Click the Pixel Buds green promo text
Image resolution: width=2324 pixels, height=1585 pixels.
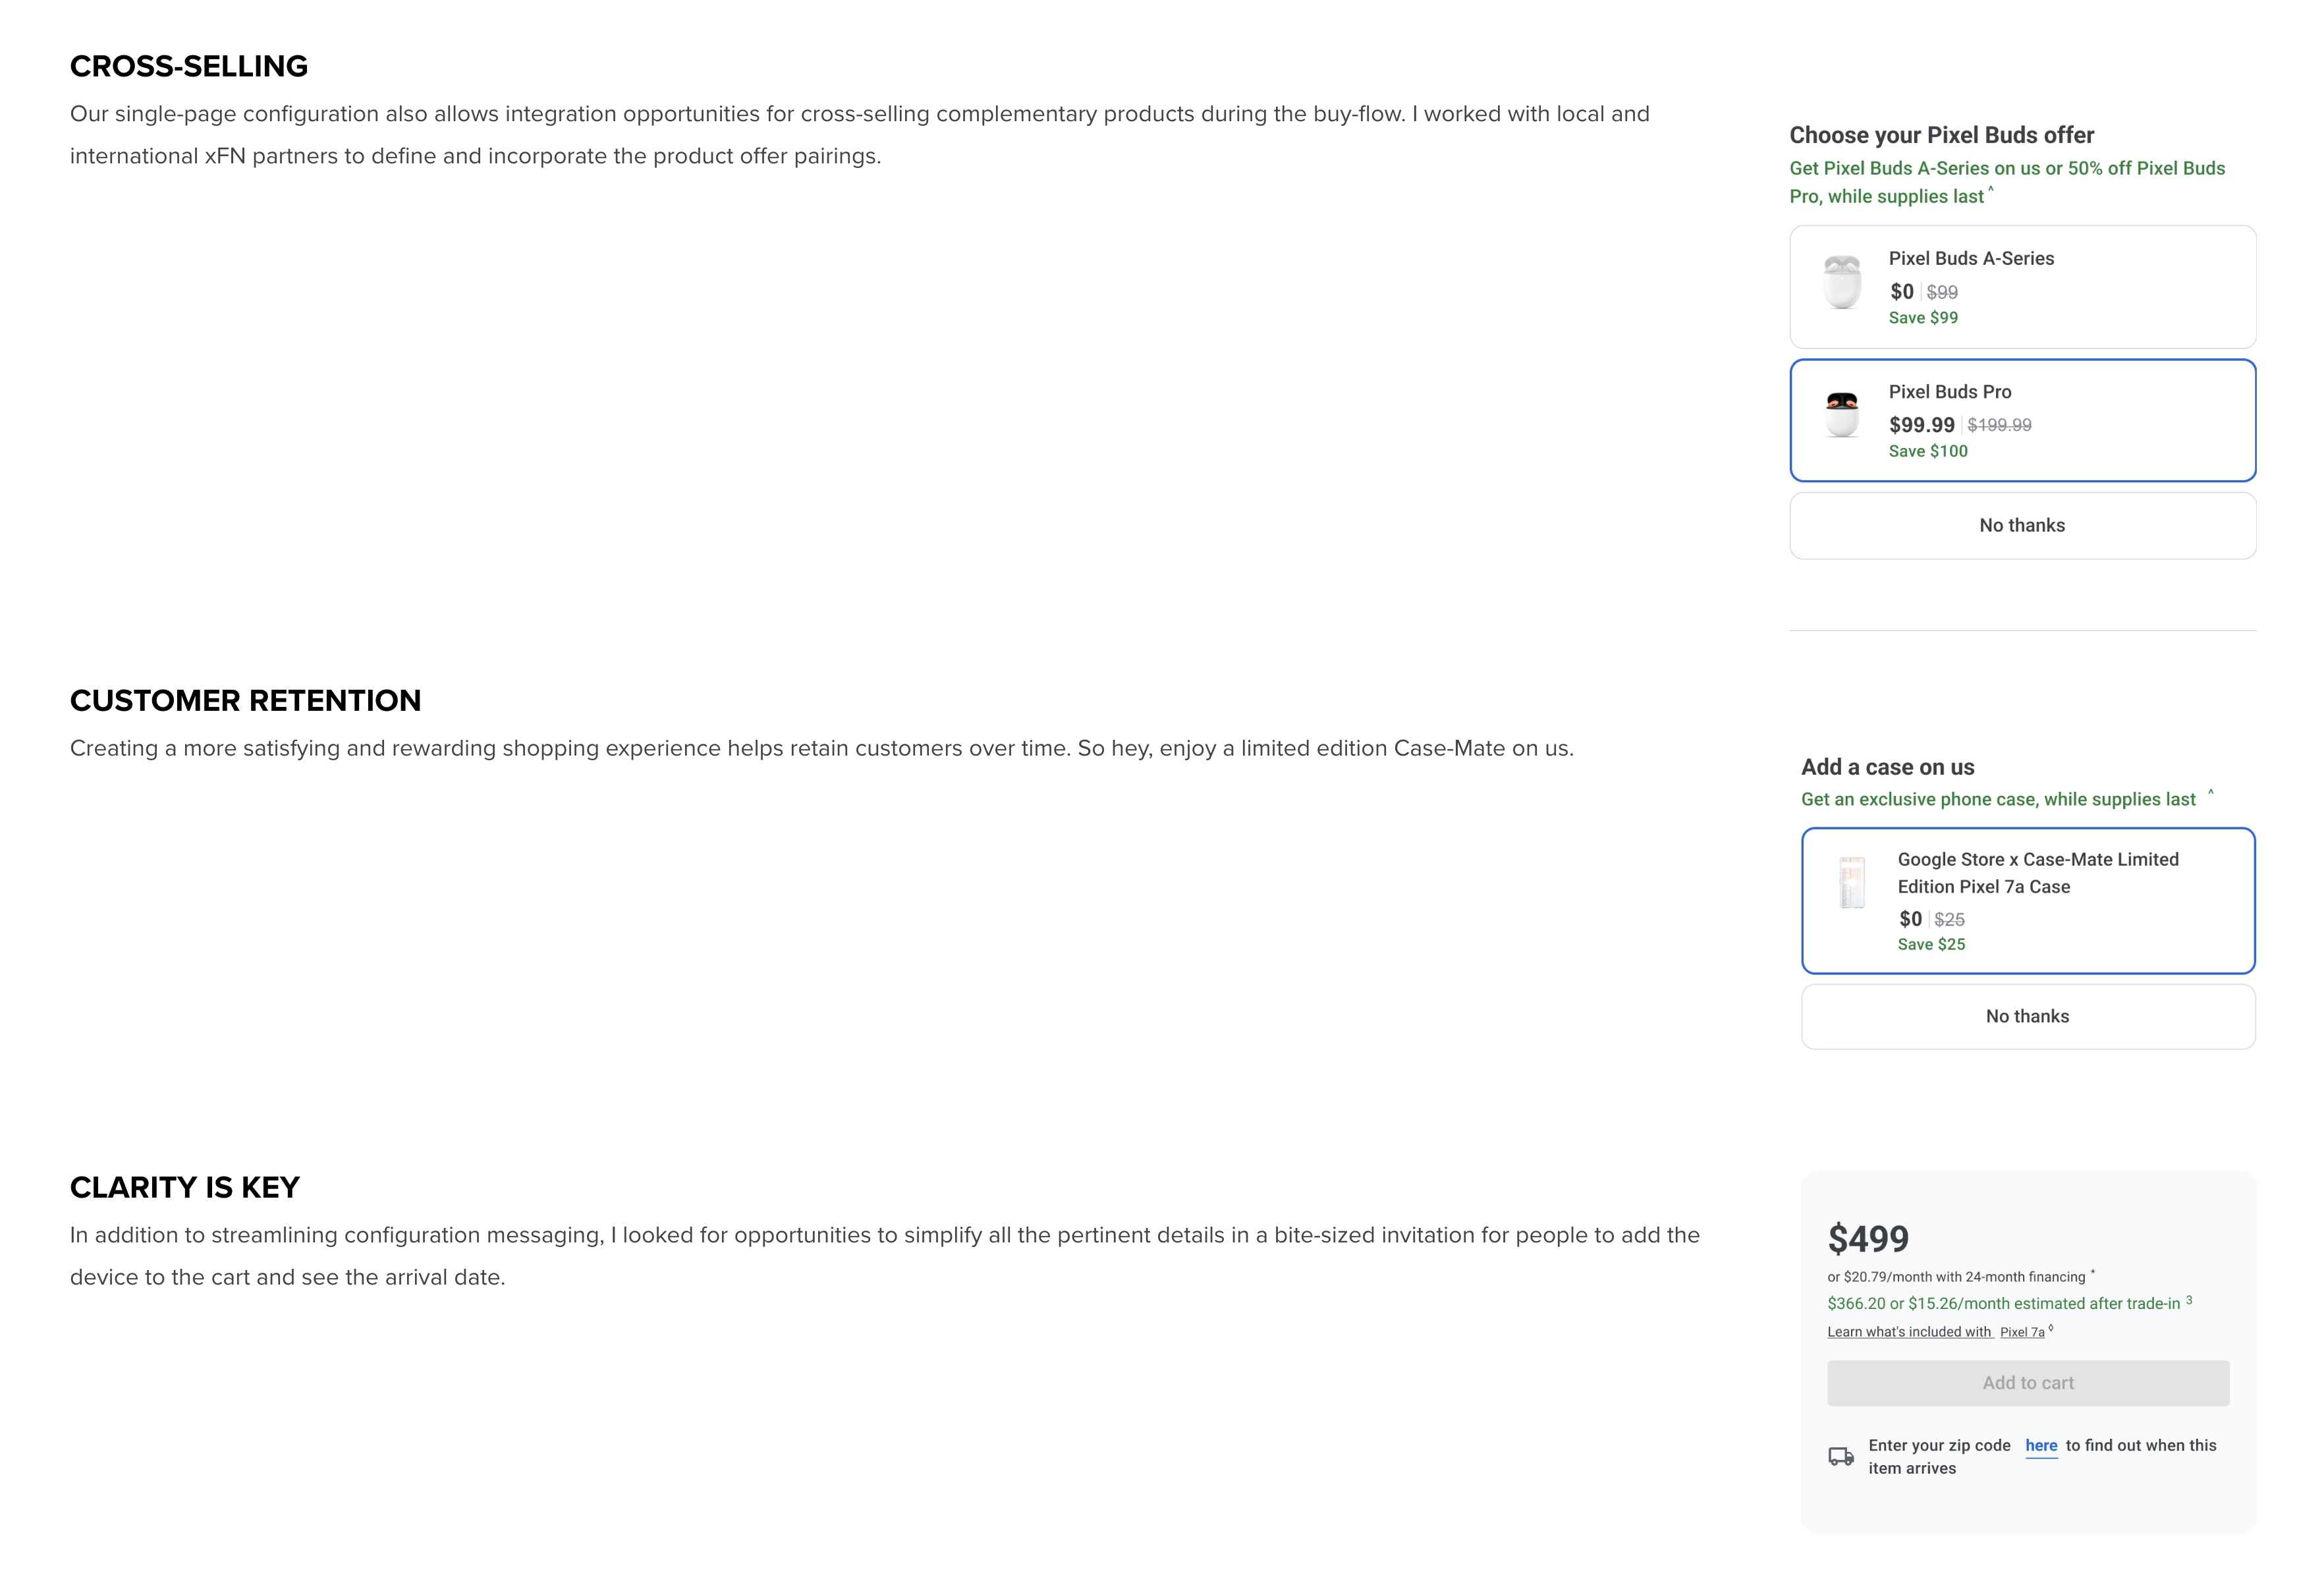coord(2007,182)
